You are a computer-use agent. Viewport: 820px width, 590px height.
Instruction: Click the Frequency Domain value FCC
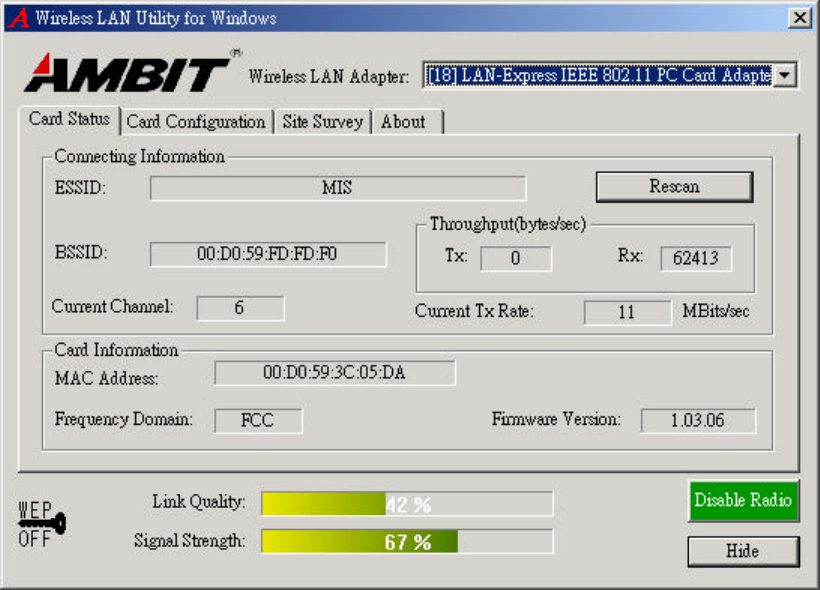pos(258,421)
